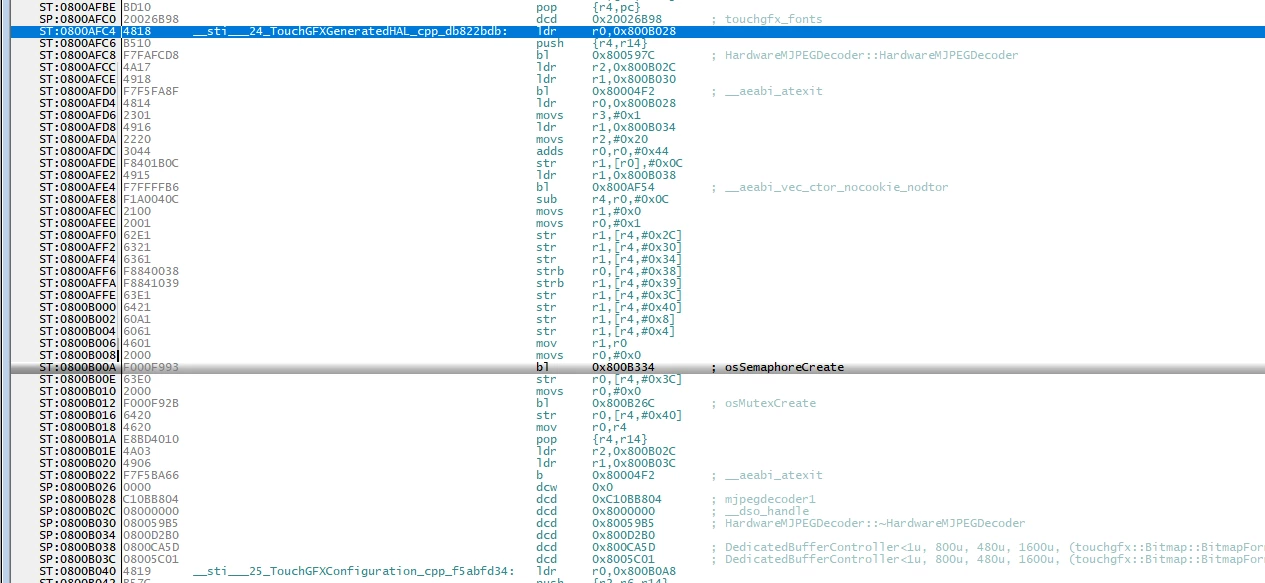Select opcode bytes F8841039
The image size is (1265, 583).
(151, 283)
